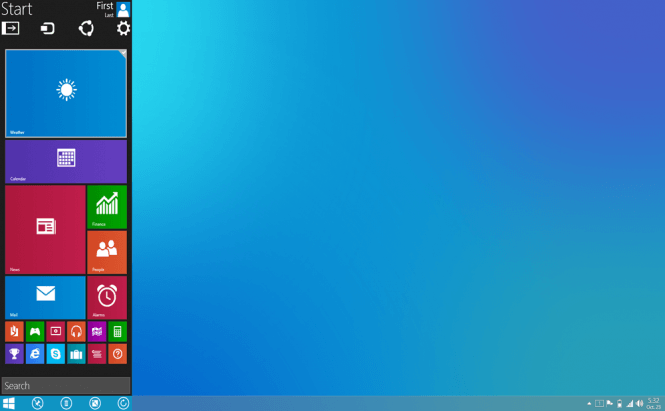
Task: Open the red Reading List tile
Action: (97, 354)
